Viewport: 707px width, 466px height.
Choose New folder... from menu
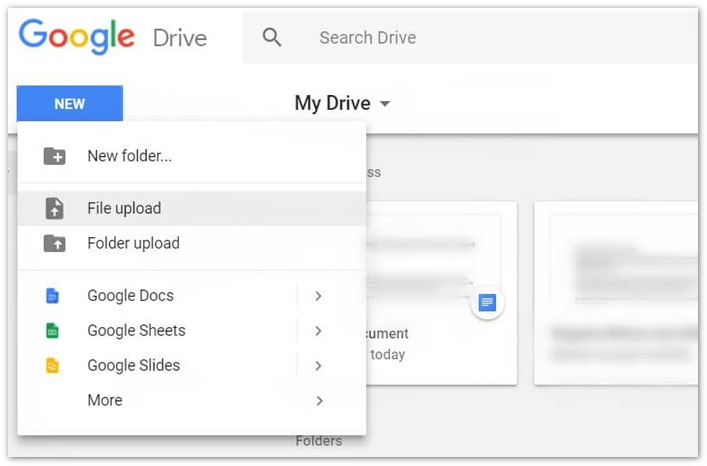(x=192, y=156)
